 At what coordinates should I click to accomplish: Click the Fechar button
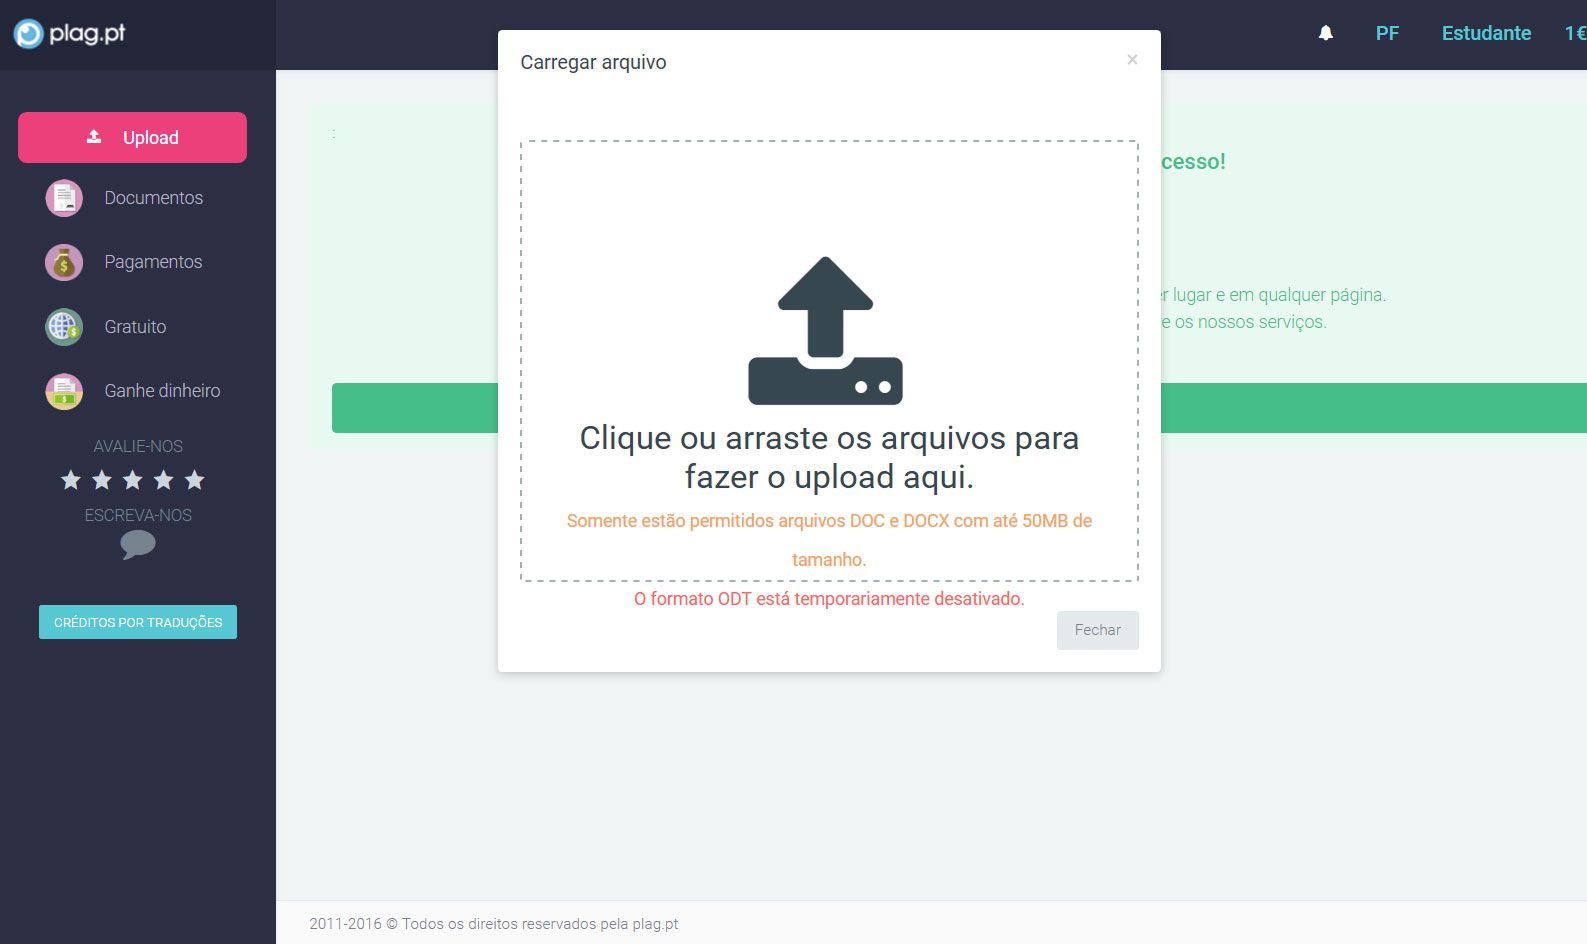pos(1097,630)
